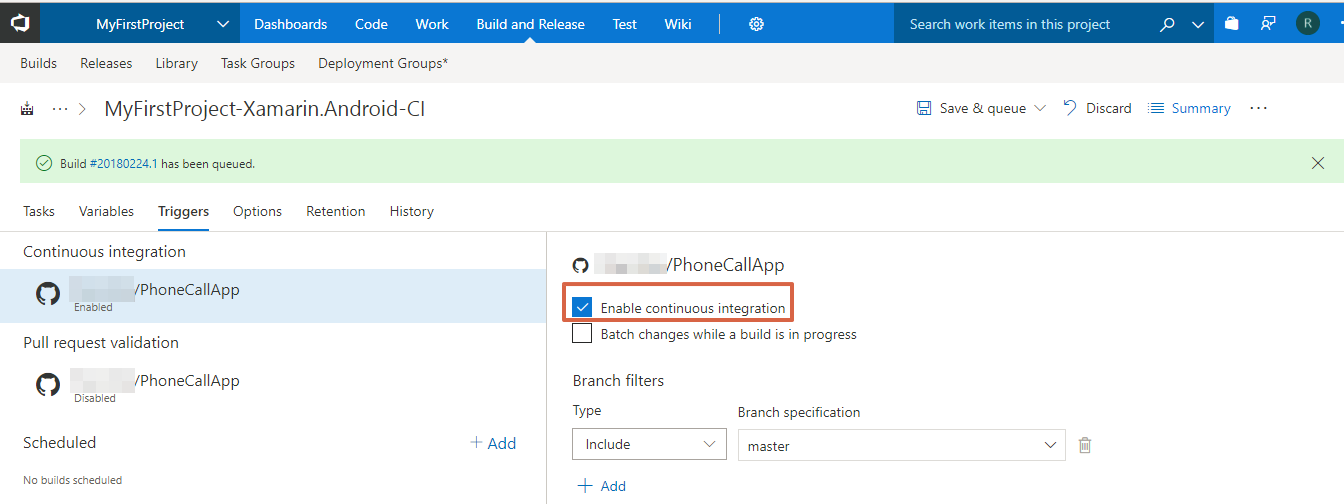This screenshot has height=504, width=1344.
Task: Add a new branch filter
Action: click(x=602, y=486)
